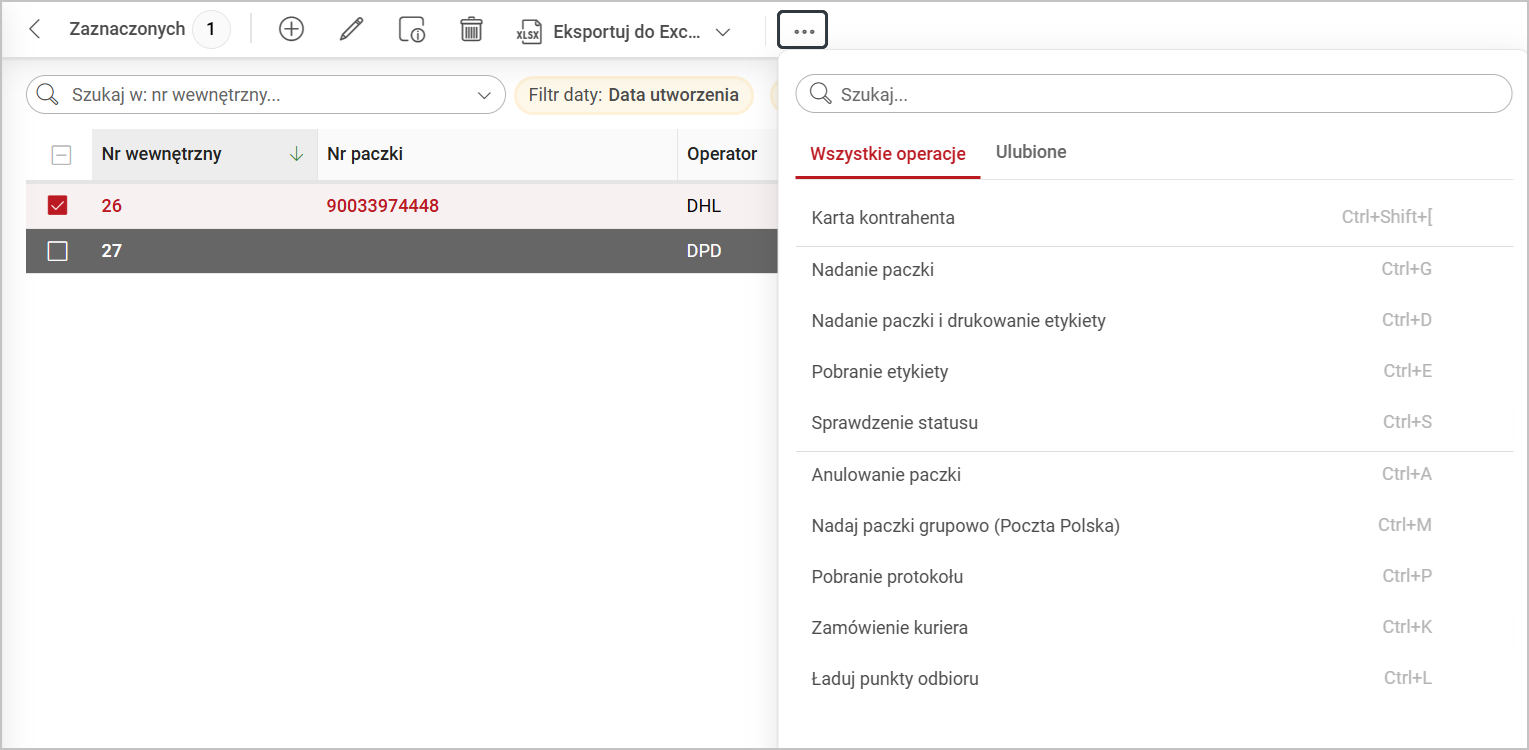Check the checkbox for row 27
The width and height of the screenshot is (1529, 750).
pyautogui.click(x=58, y=251)
